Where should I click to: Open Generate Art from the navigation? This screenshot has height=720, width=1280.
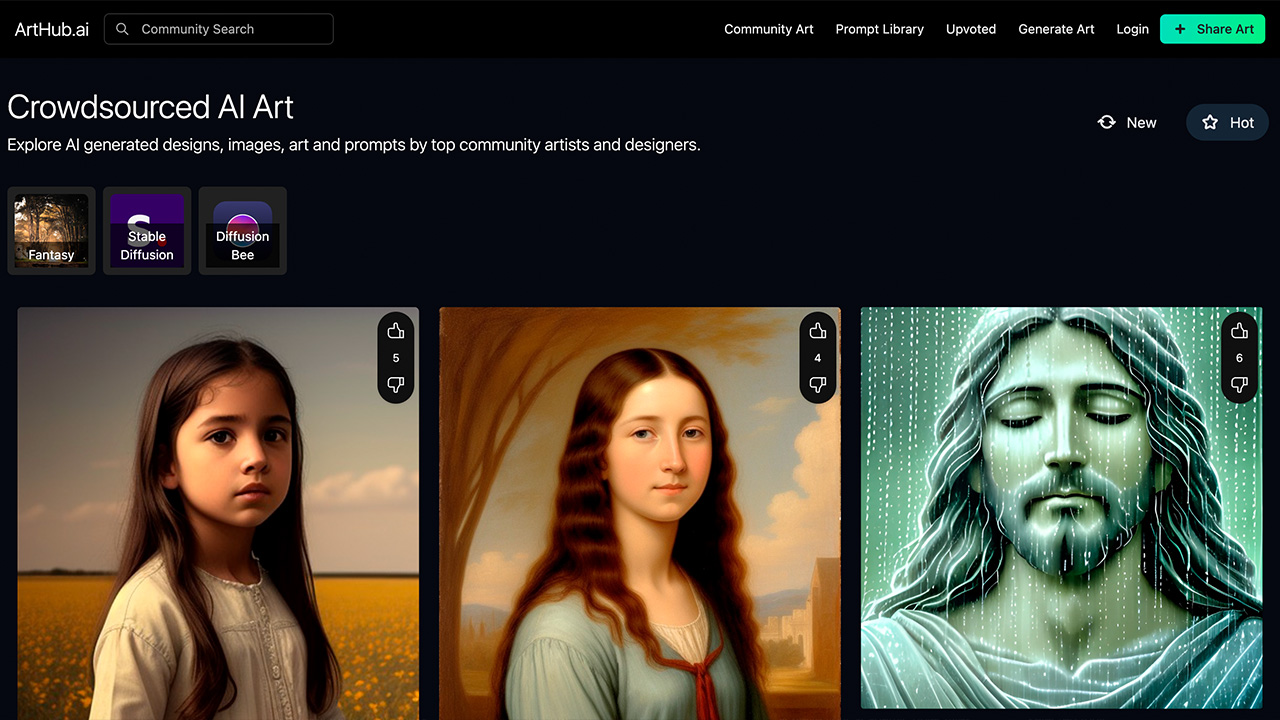pos(1056,29)
